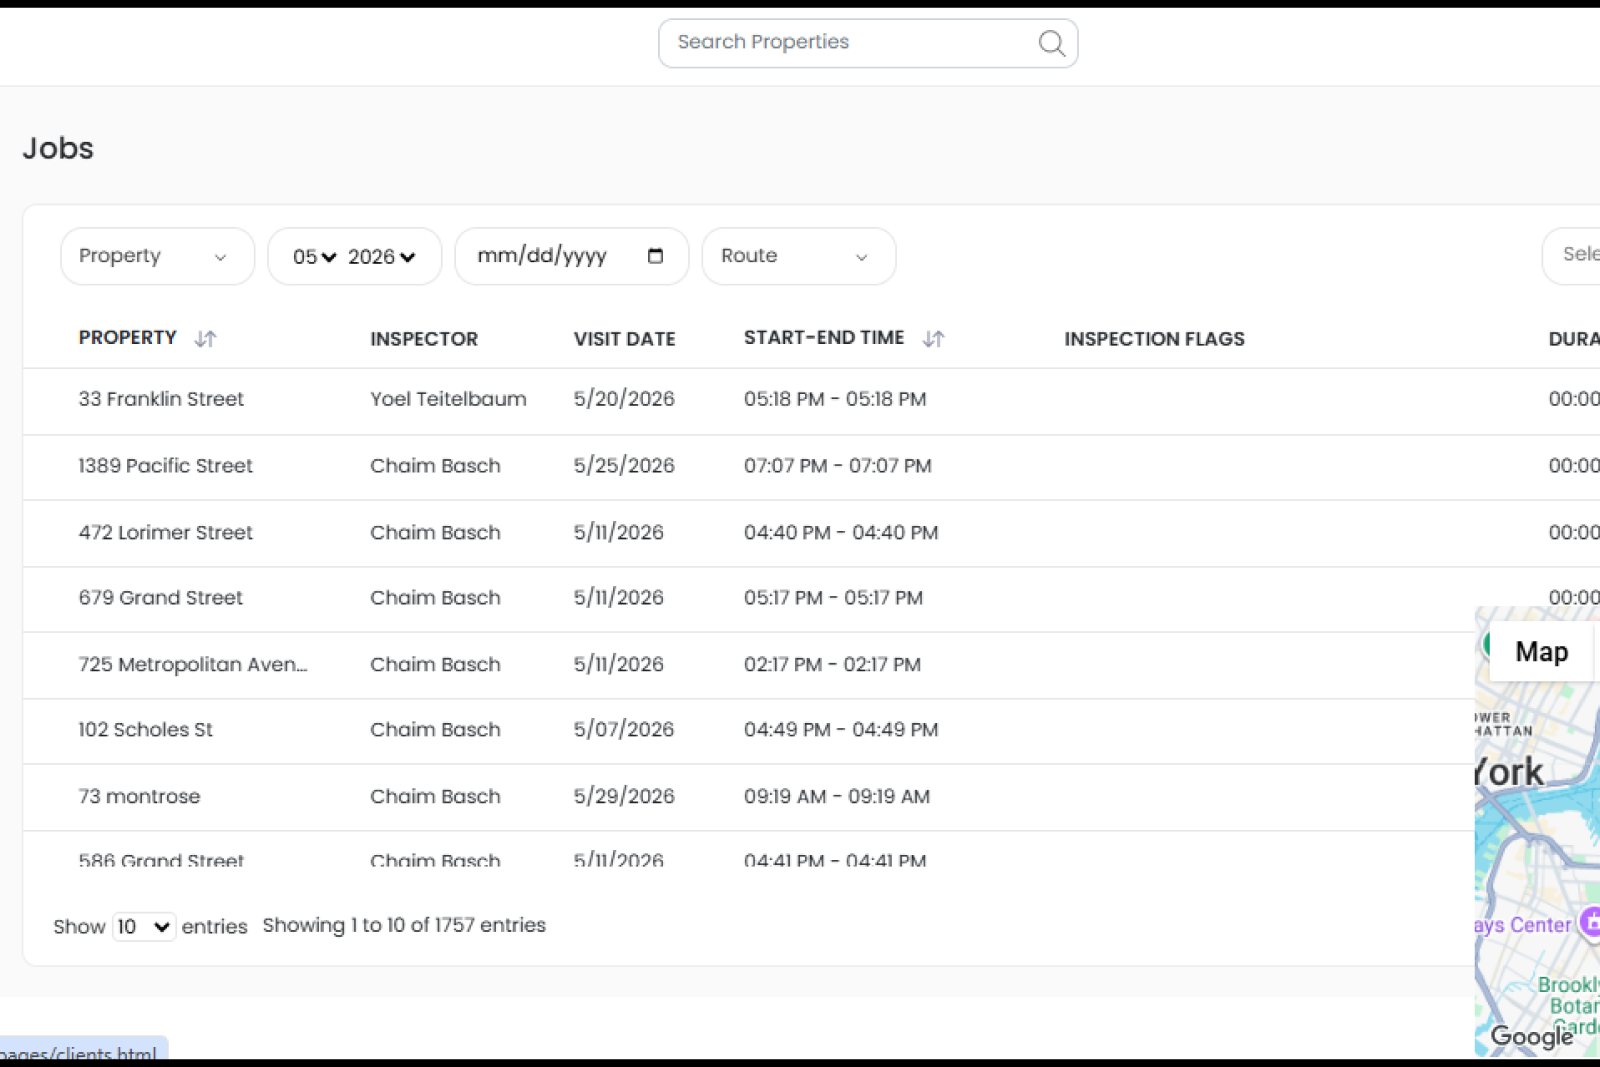Select the 102 Scholes St property
This screenshot has height=1067, width=1600.
[x=145, y=730]
